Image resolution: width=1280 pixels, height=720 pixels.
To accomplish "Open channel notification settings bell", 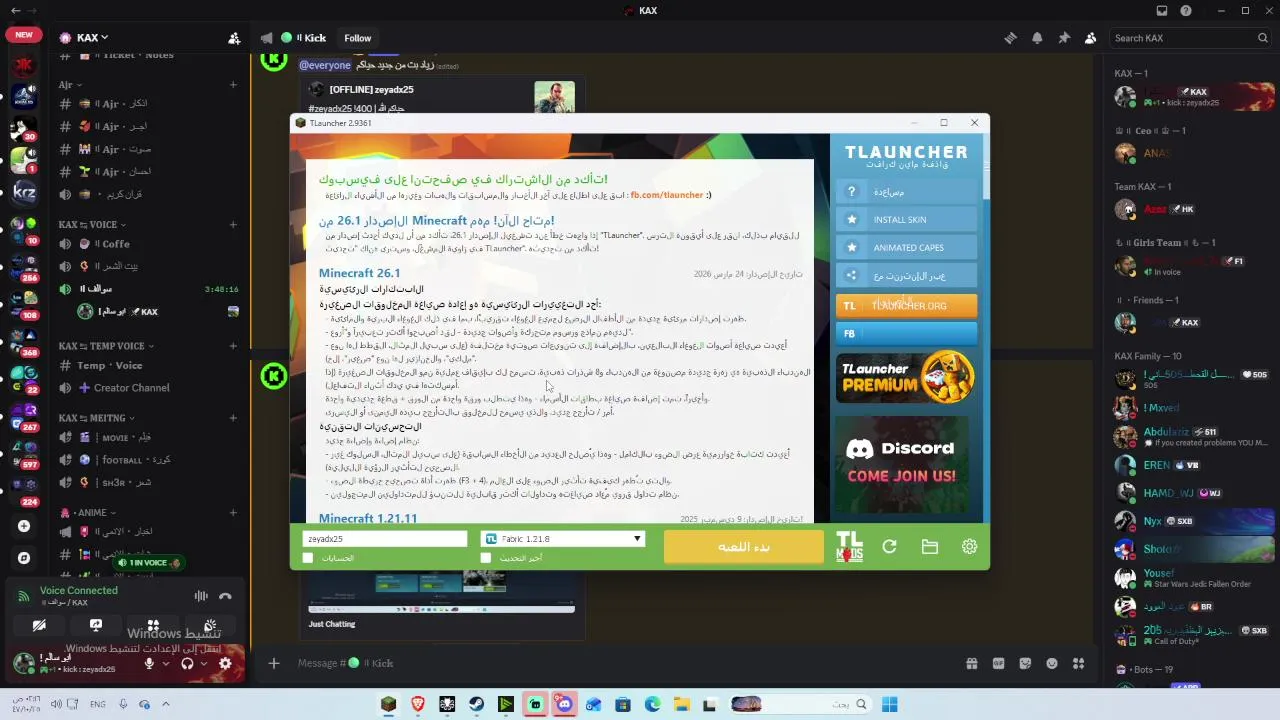I will pos(1037,38).
